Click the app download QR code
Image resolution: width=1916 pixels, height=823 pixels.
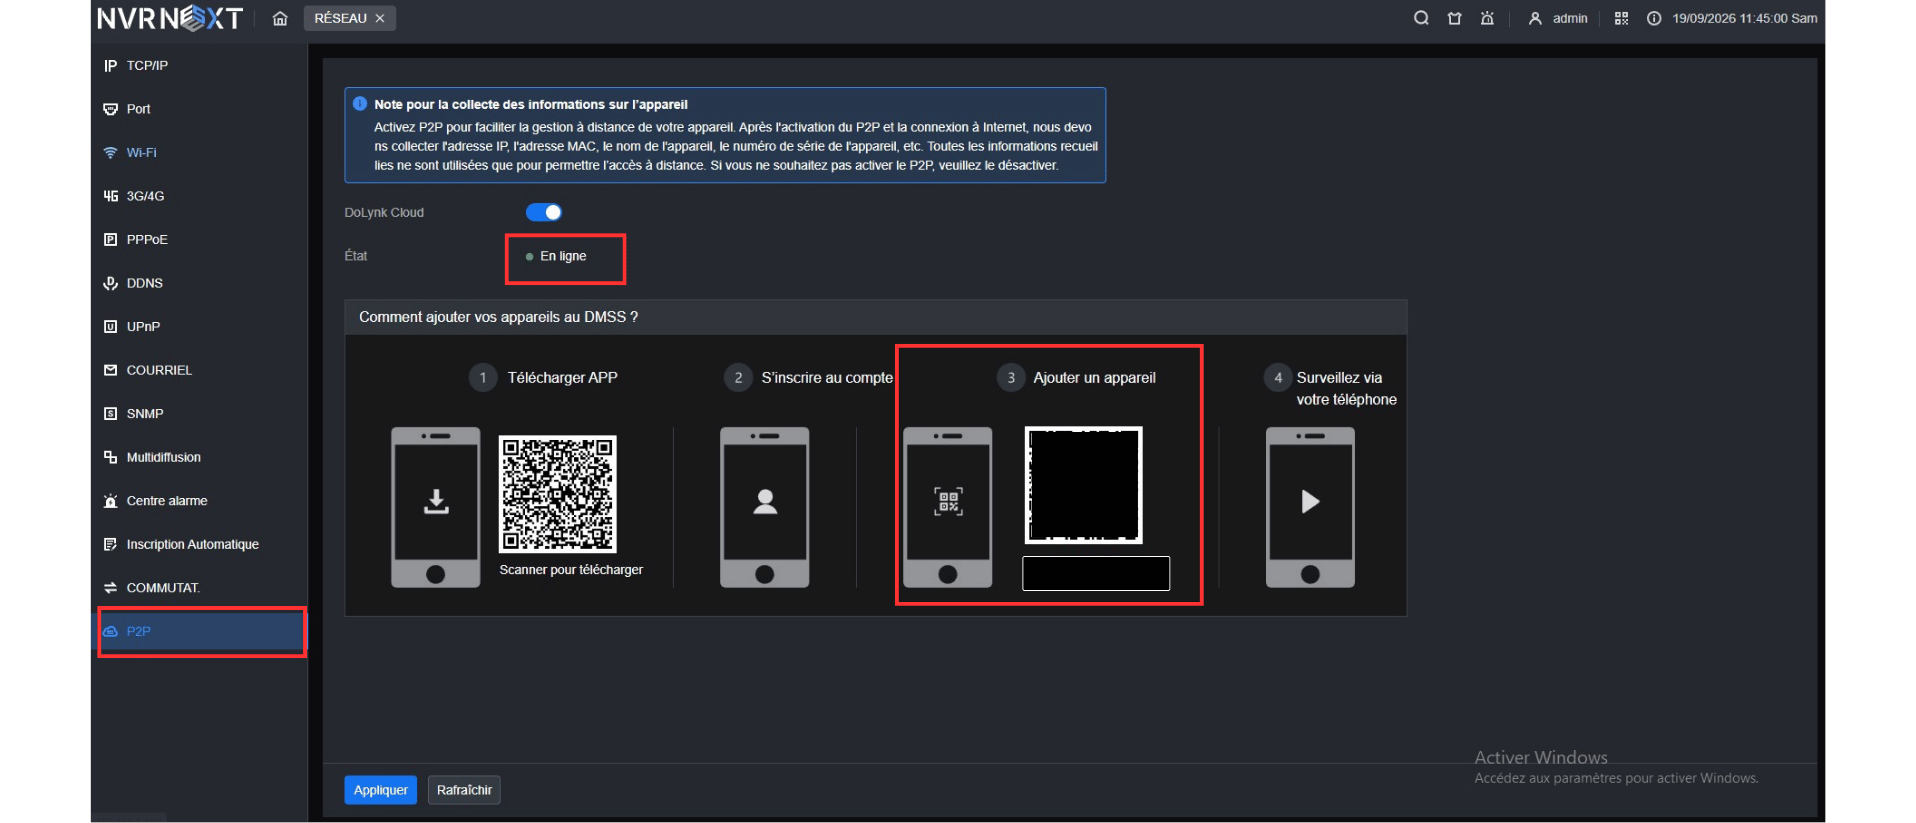pos(558,494)
